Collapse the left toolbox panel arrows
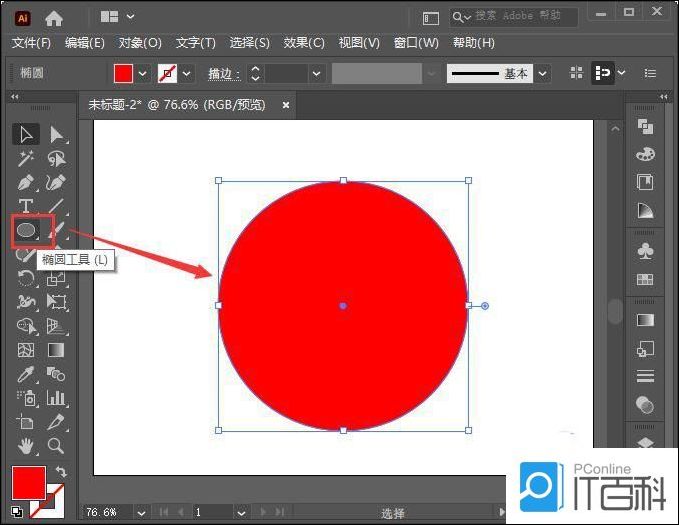The width and height of the screenshot is (679, 525). tap(15, 97)
